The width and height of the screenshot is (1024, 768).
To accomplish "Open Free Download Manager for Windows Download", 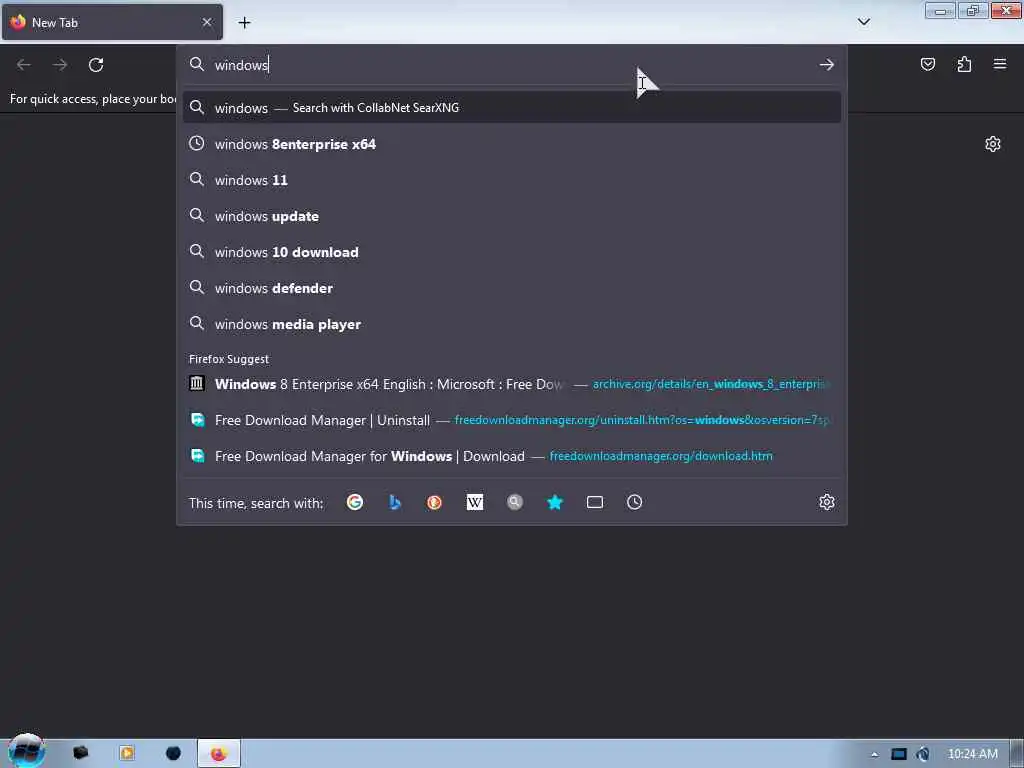I will click(512, 456).
